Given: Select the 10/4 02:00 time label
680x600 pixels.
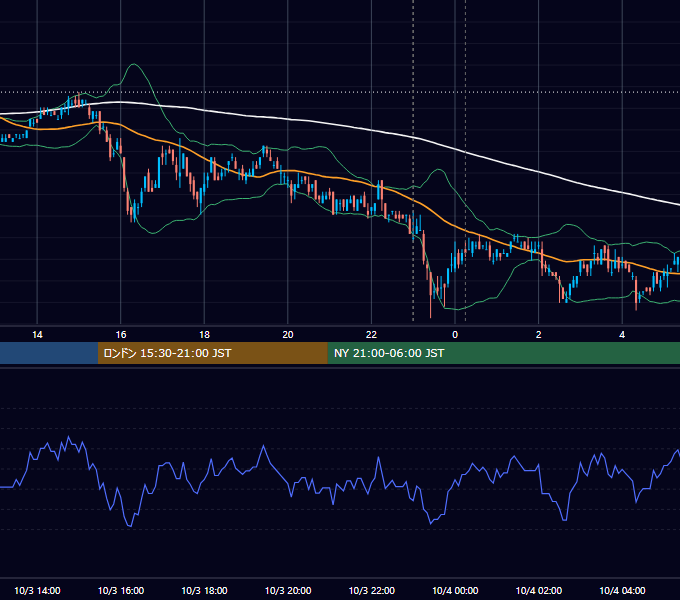Looking at the screenshot, I should point(539,590).
